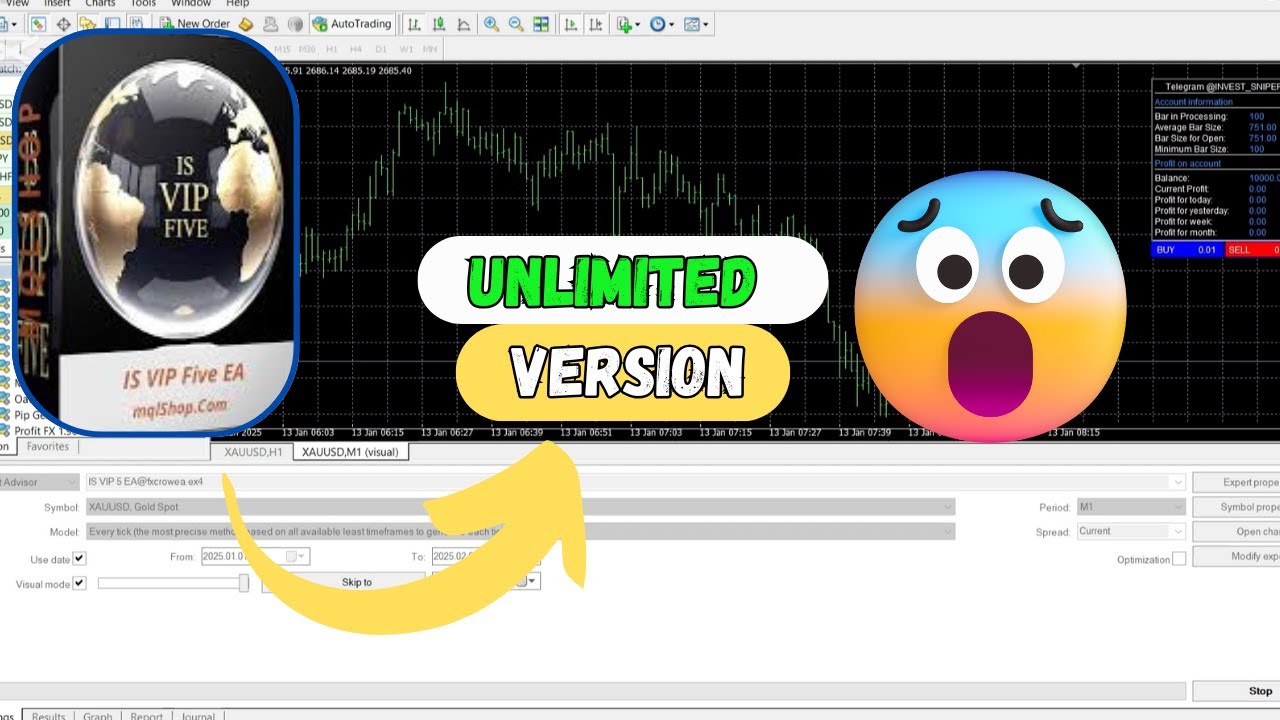Open the Market Watch panel icon
Screen dimensions: 1280x720
(38, 24)
